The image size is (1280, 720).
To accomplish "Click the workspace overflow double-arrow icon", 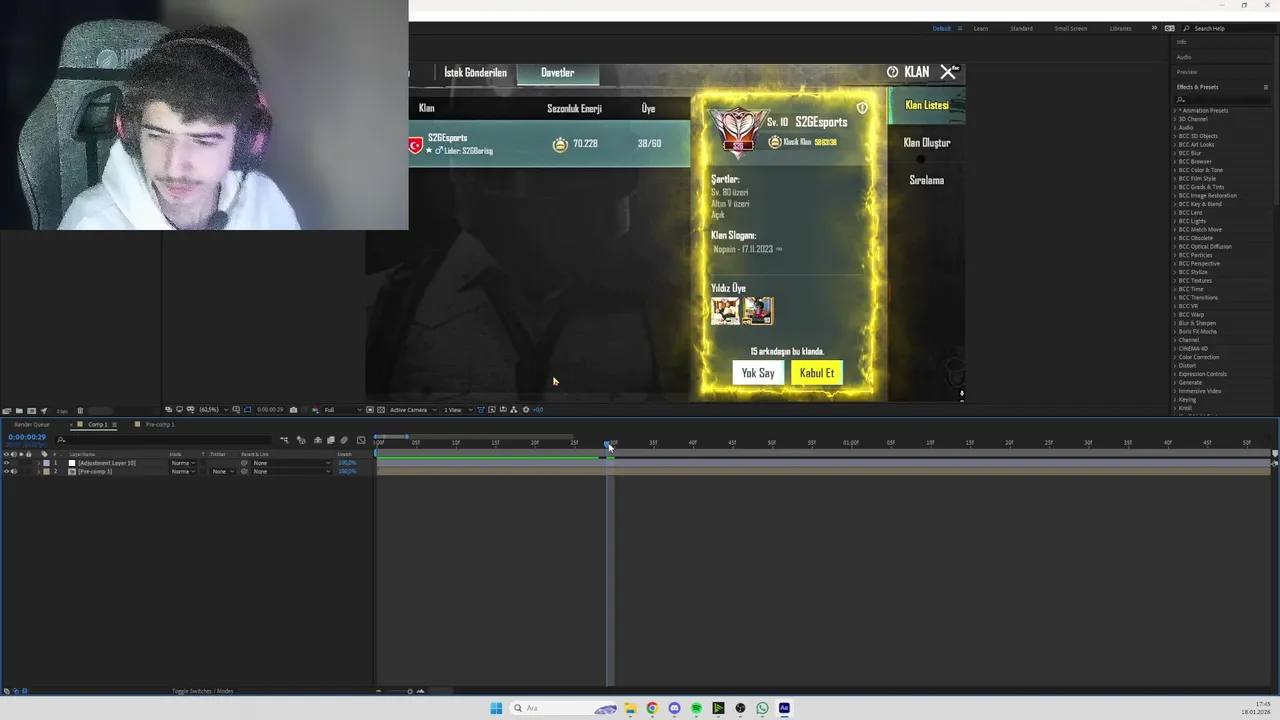I will (1154, 28).
